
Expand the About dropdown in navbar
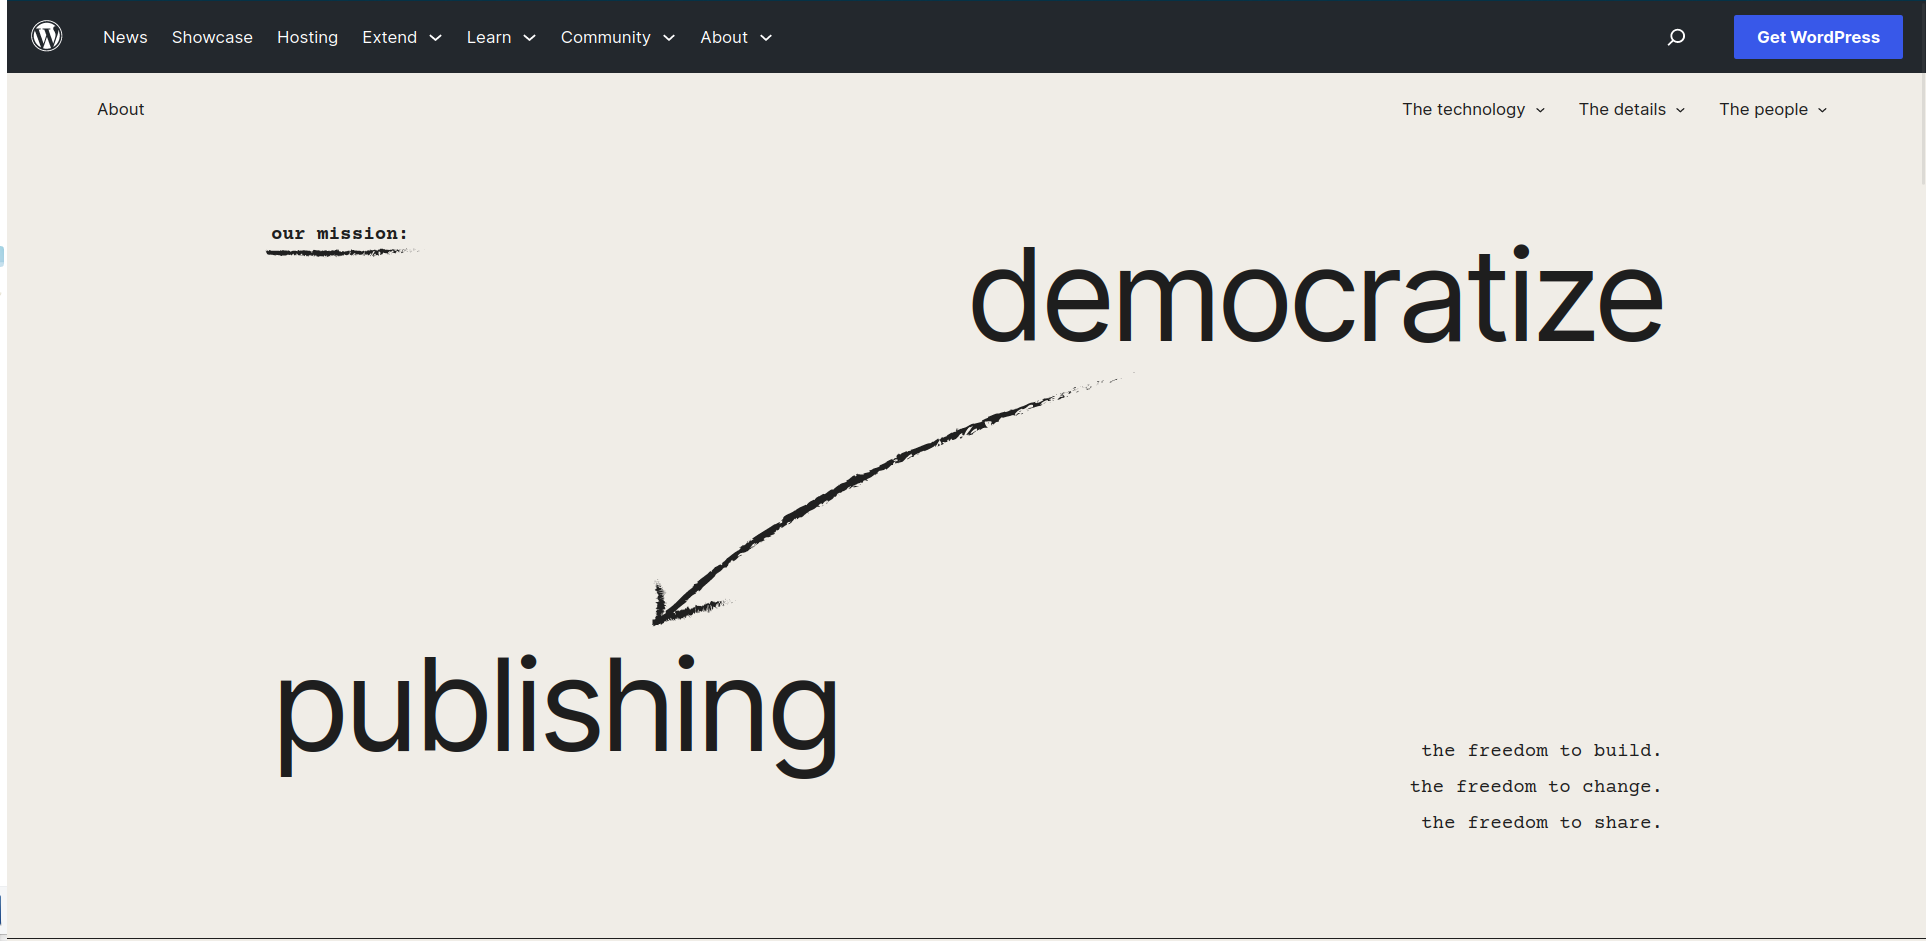736,37
